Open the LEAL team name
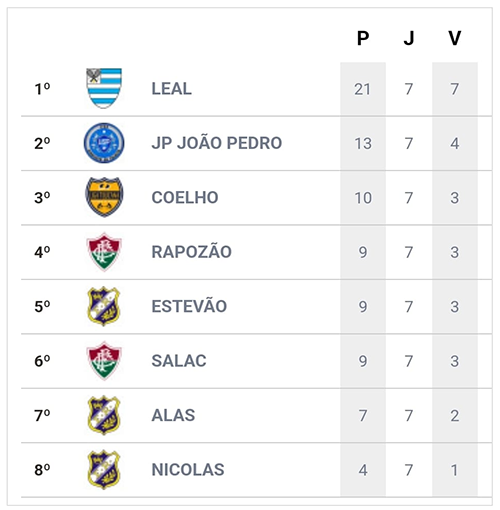 pos(172,89)
